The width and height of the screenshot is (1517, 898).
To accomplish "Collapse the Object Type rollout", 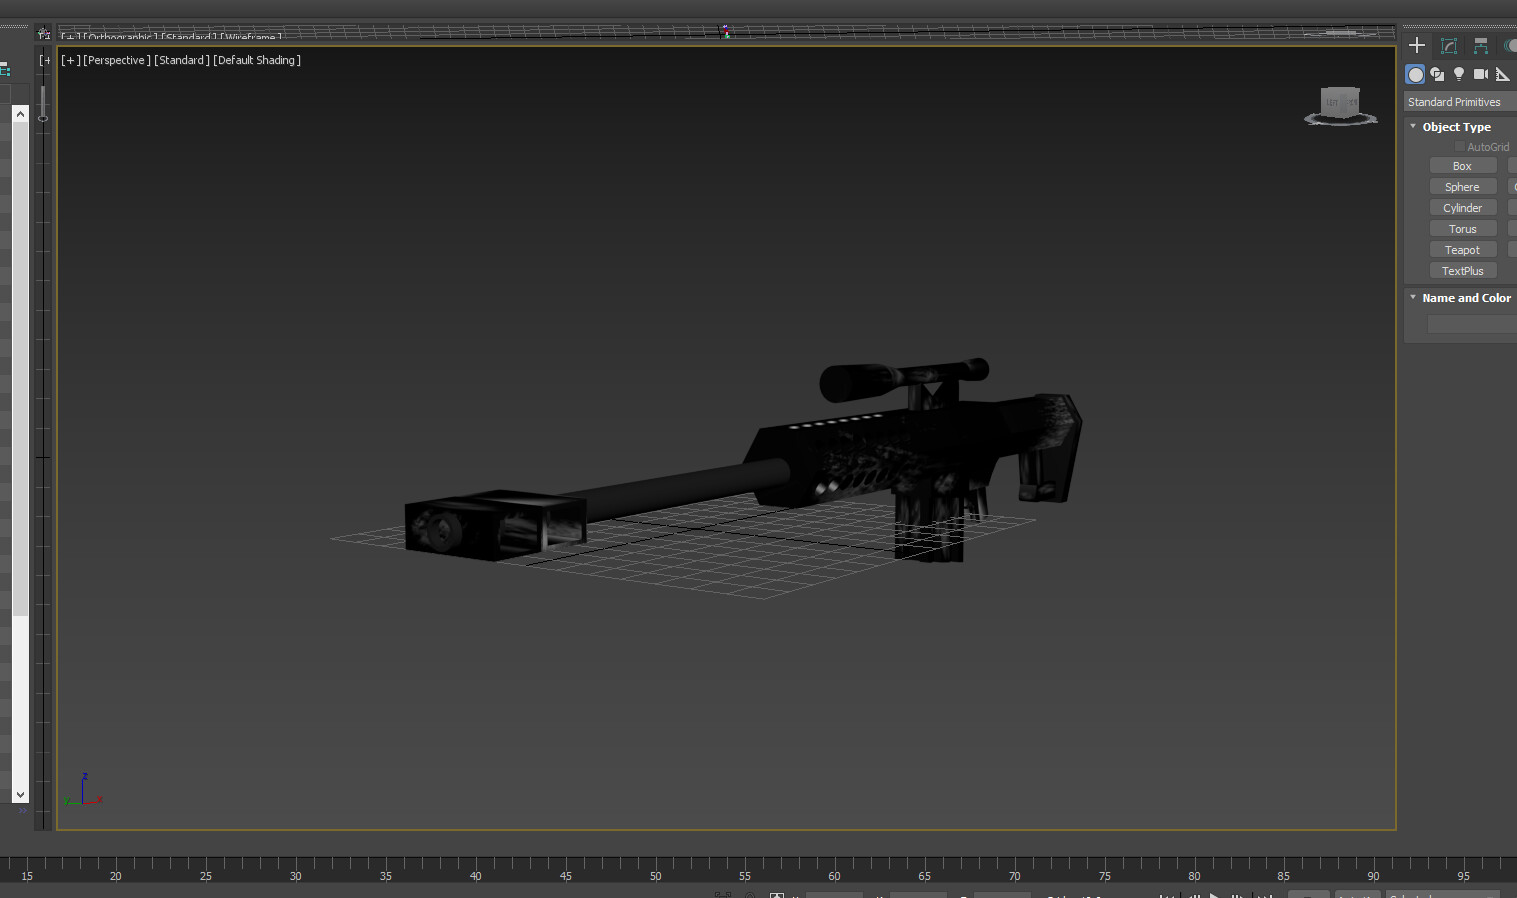I will point(1413,126).
